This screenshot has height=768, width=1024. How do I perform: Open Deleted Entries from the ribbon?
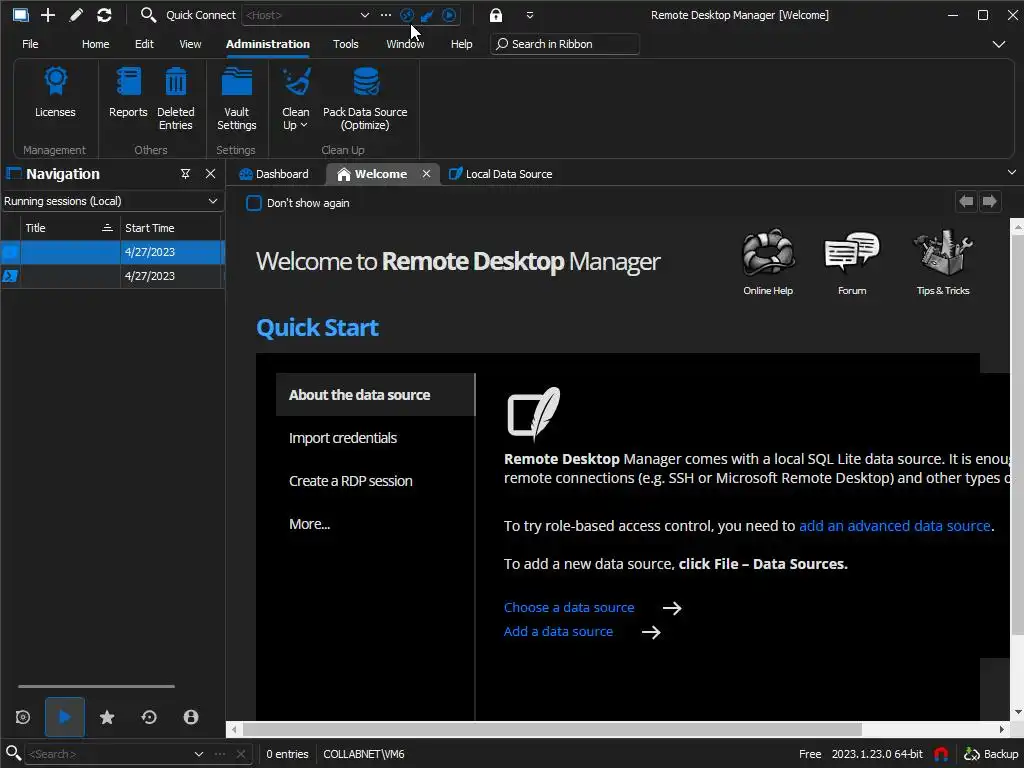(x=176, y=99)
